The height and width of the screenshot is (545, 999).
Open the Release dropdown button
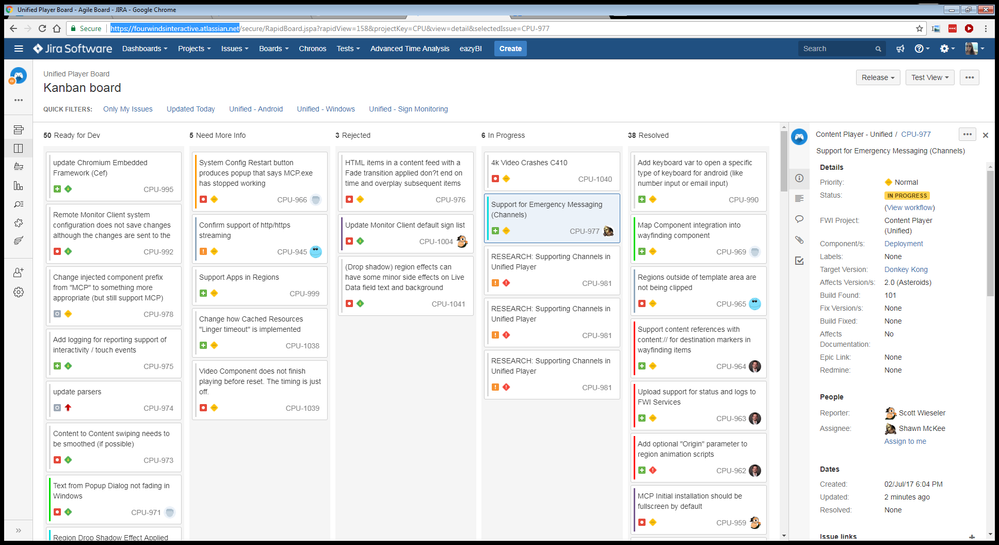(x=878, y=77)
